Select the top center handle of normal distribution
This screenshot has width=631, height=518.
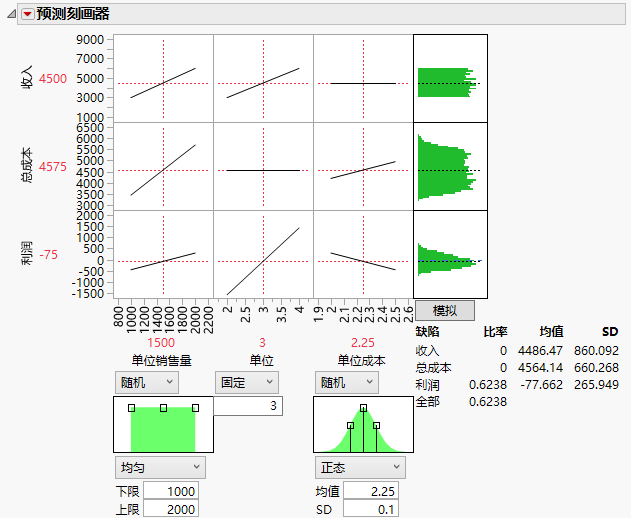click(x=363, y=408)
